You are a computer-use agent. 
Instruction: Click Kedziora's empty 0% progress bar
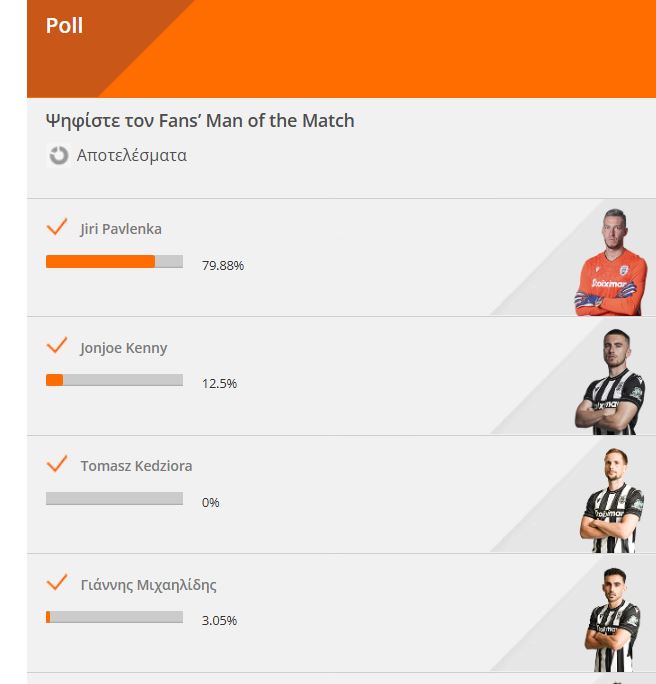coord(114,498)
